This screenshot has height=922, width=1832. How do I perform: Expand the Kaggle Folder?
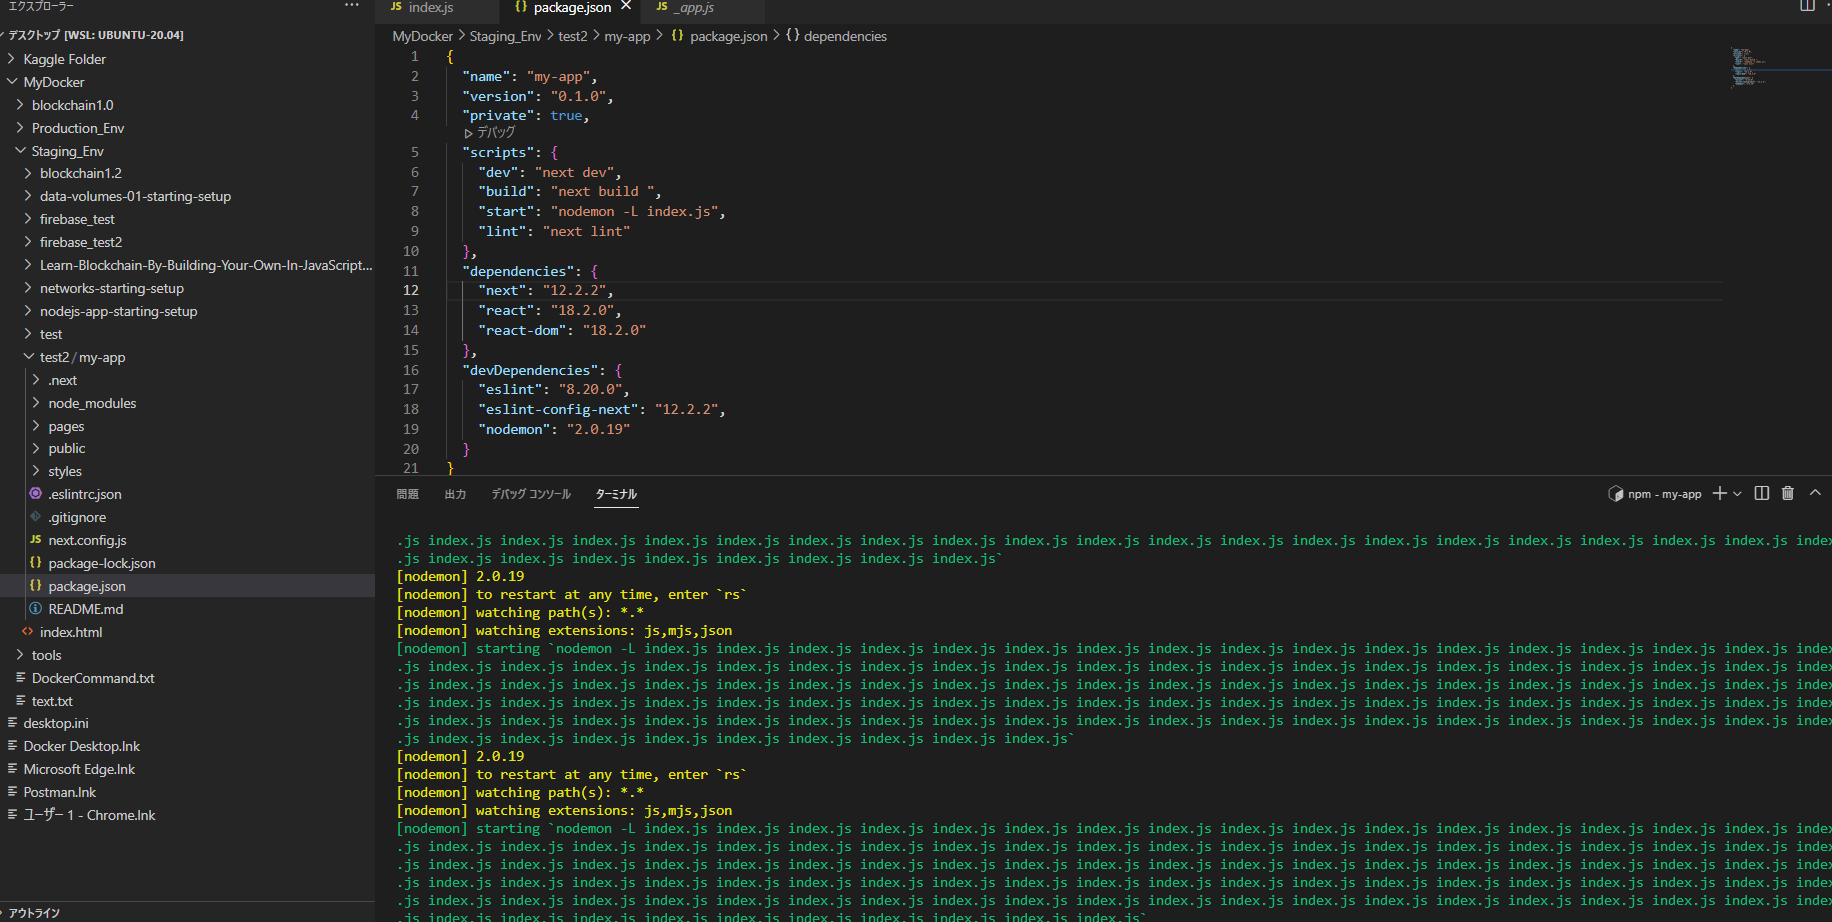pyautogui.click(x=64, y=60)
